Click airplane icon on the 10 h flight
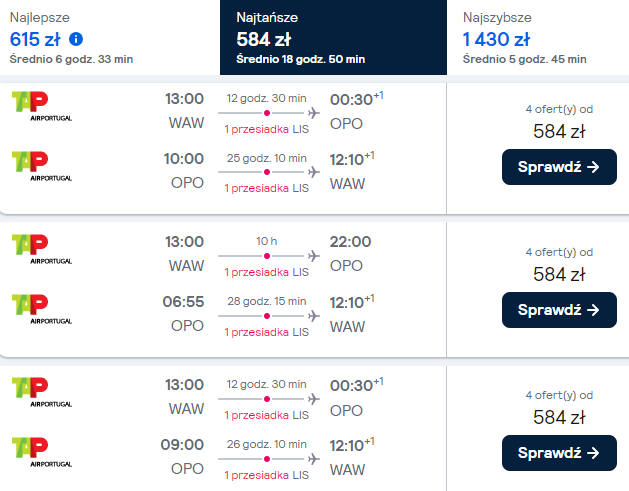The width and height of the screenshot is (629, 491). [314, 256]
